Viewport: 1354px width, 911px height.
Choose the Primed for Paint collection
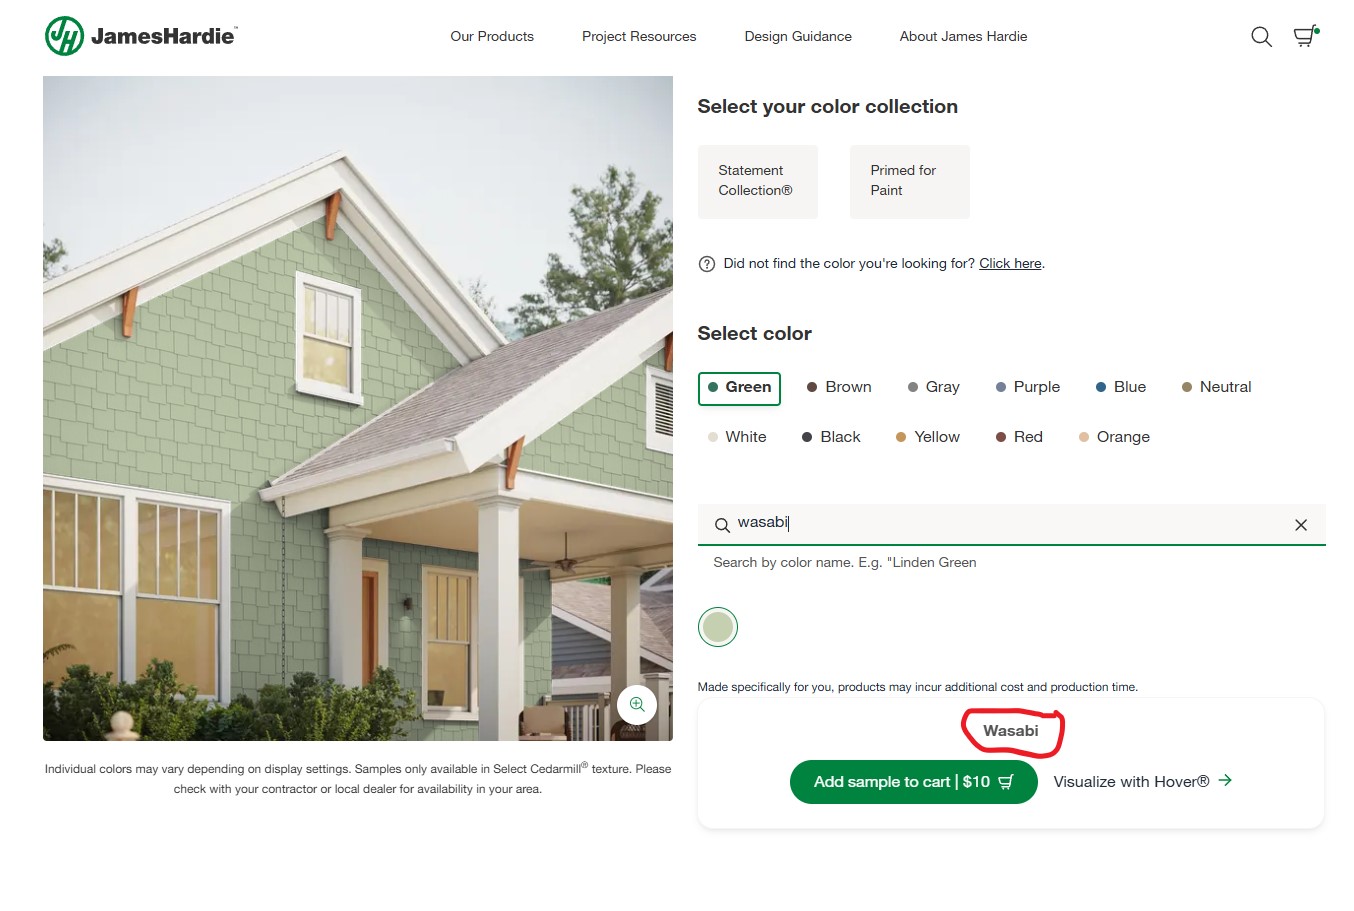coord(910,182)
